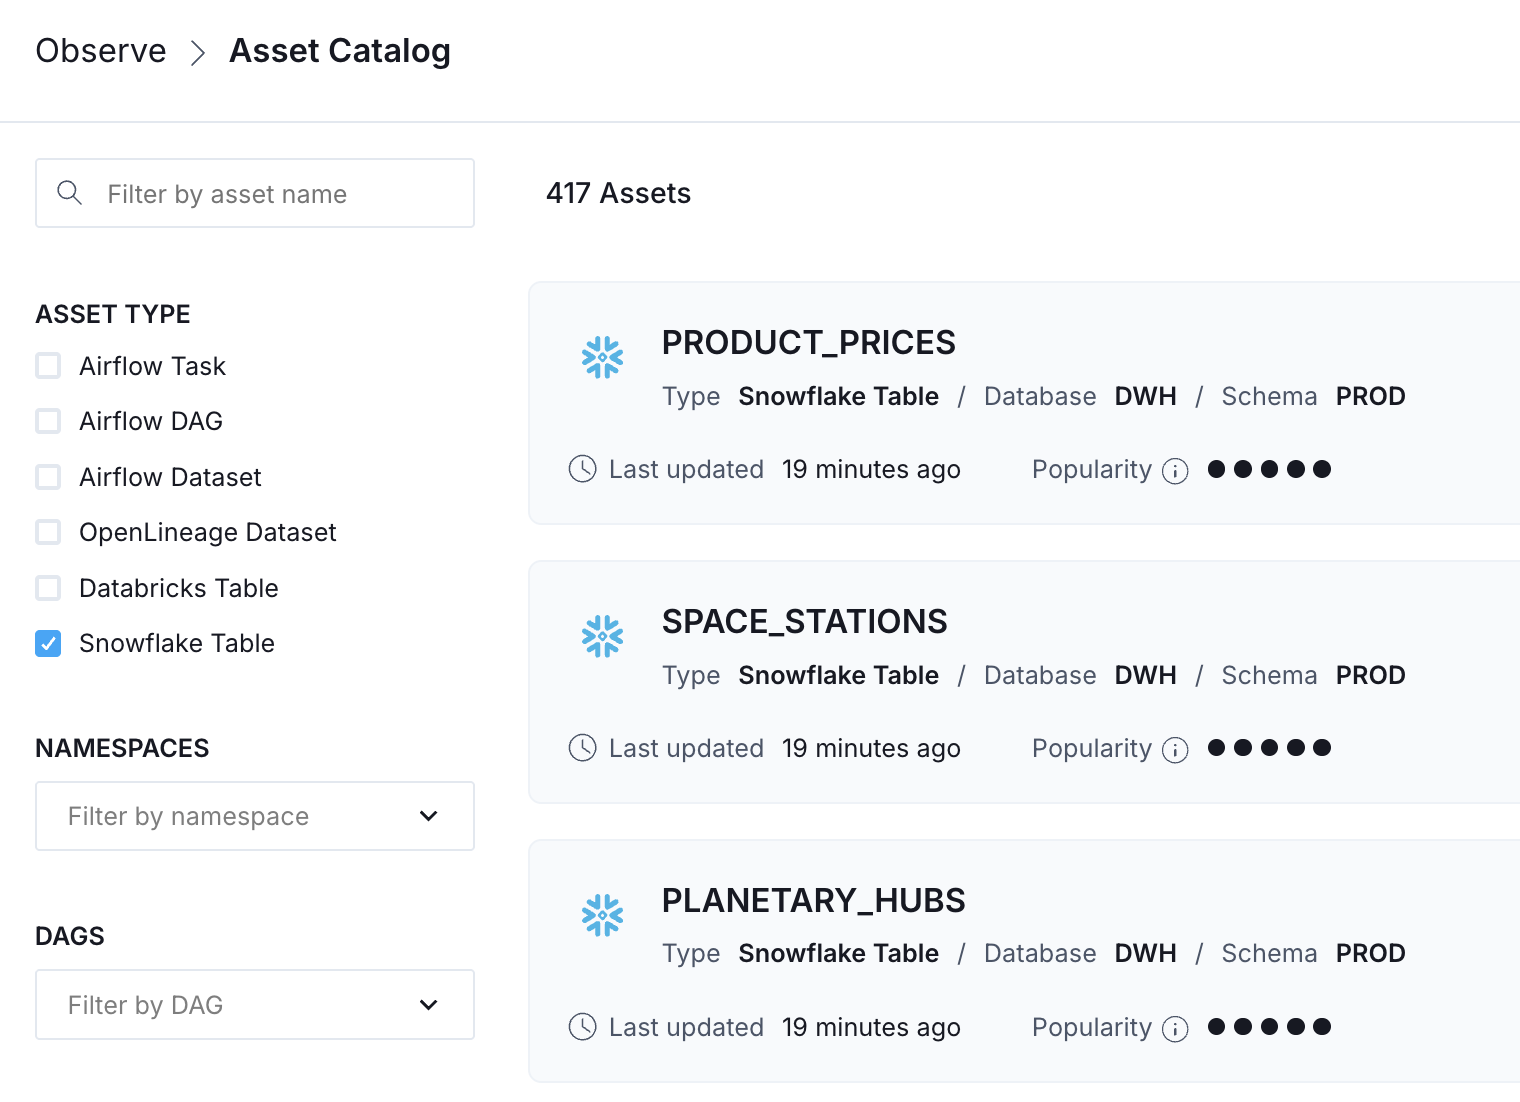Click the search magnifier icon in the filter box
Image resolution: width=1520 pixels, height=1102 pixels.
69,192
